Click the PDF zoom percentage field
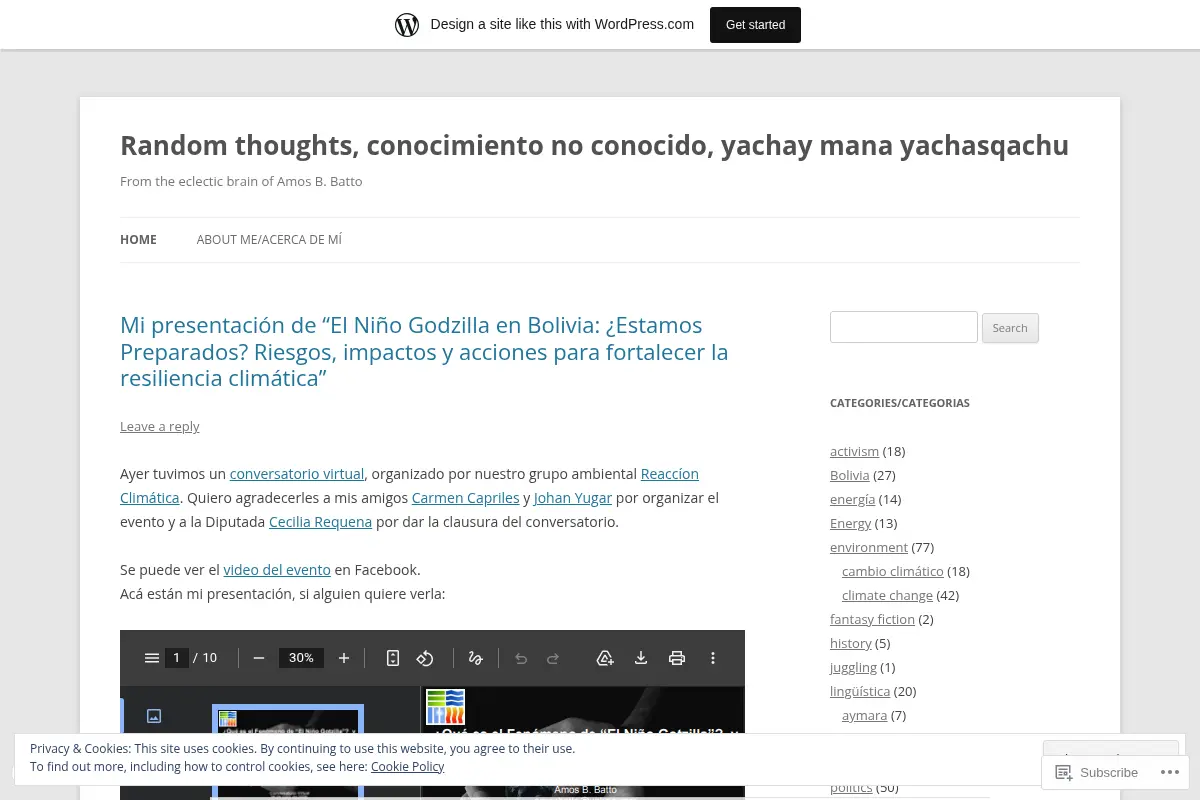The image size is (1200, 800). [x=301, y=658]
